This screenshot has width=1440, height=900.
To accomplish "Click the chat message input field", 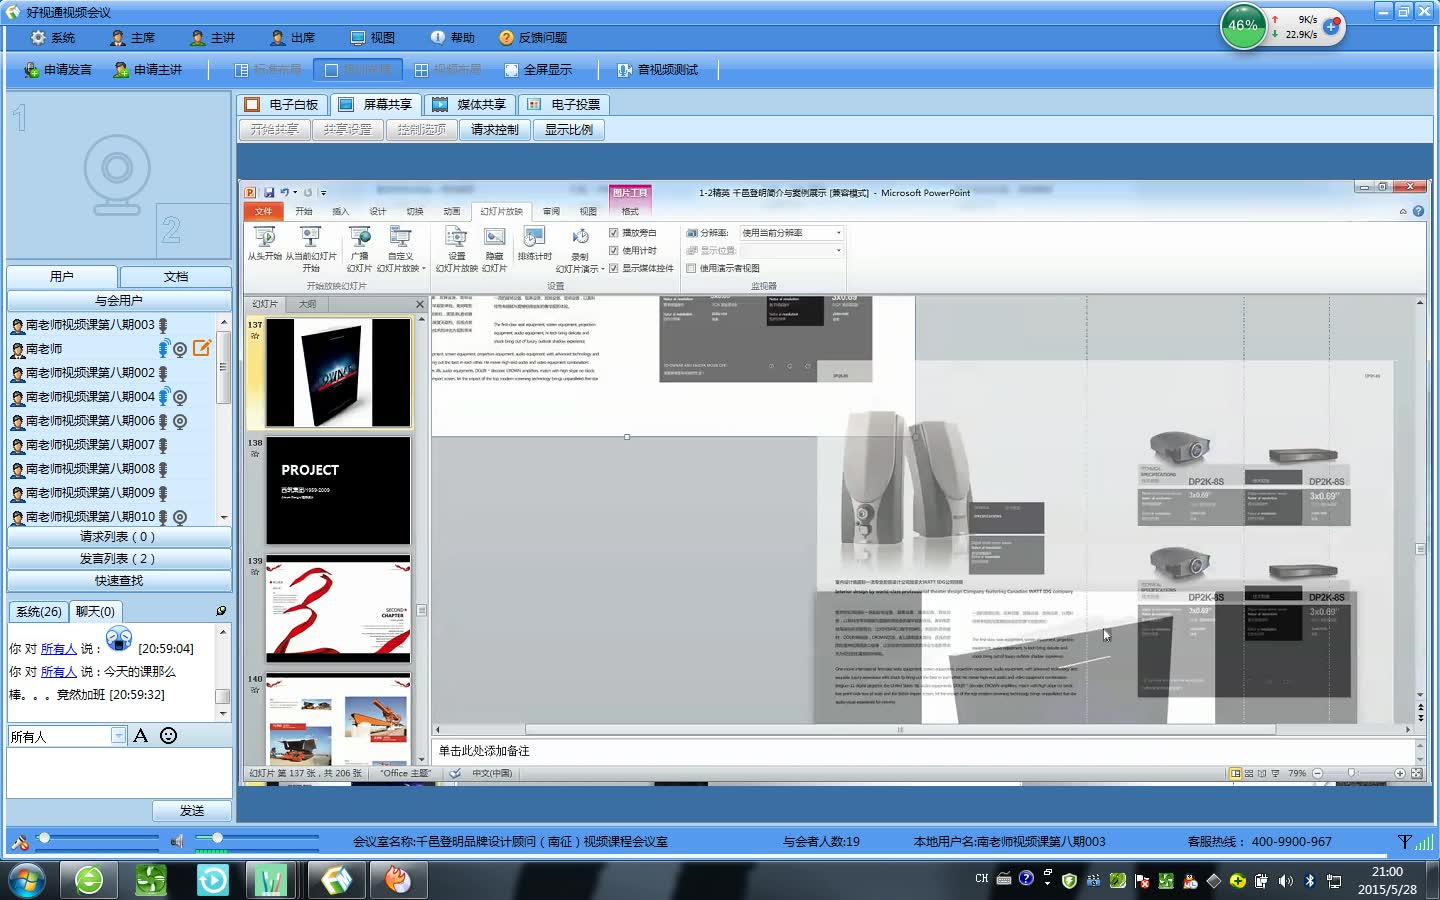I will click(x=119, y=772).
